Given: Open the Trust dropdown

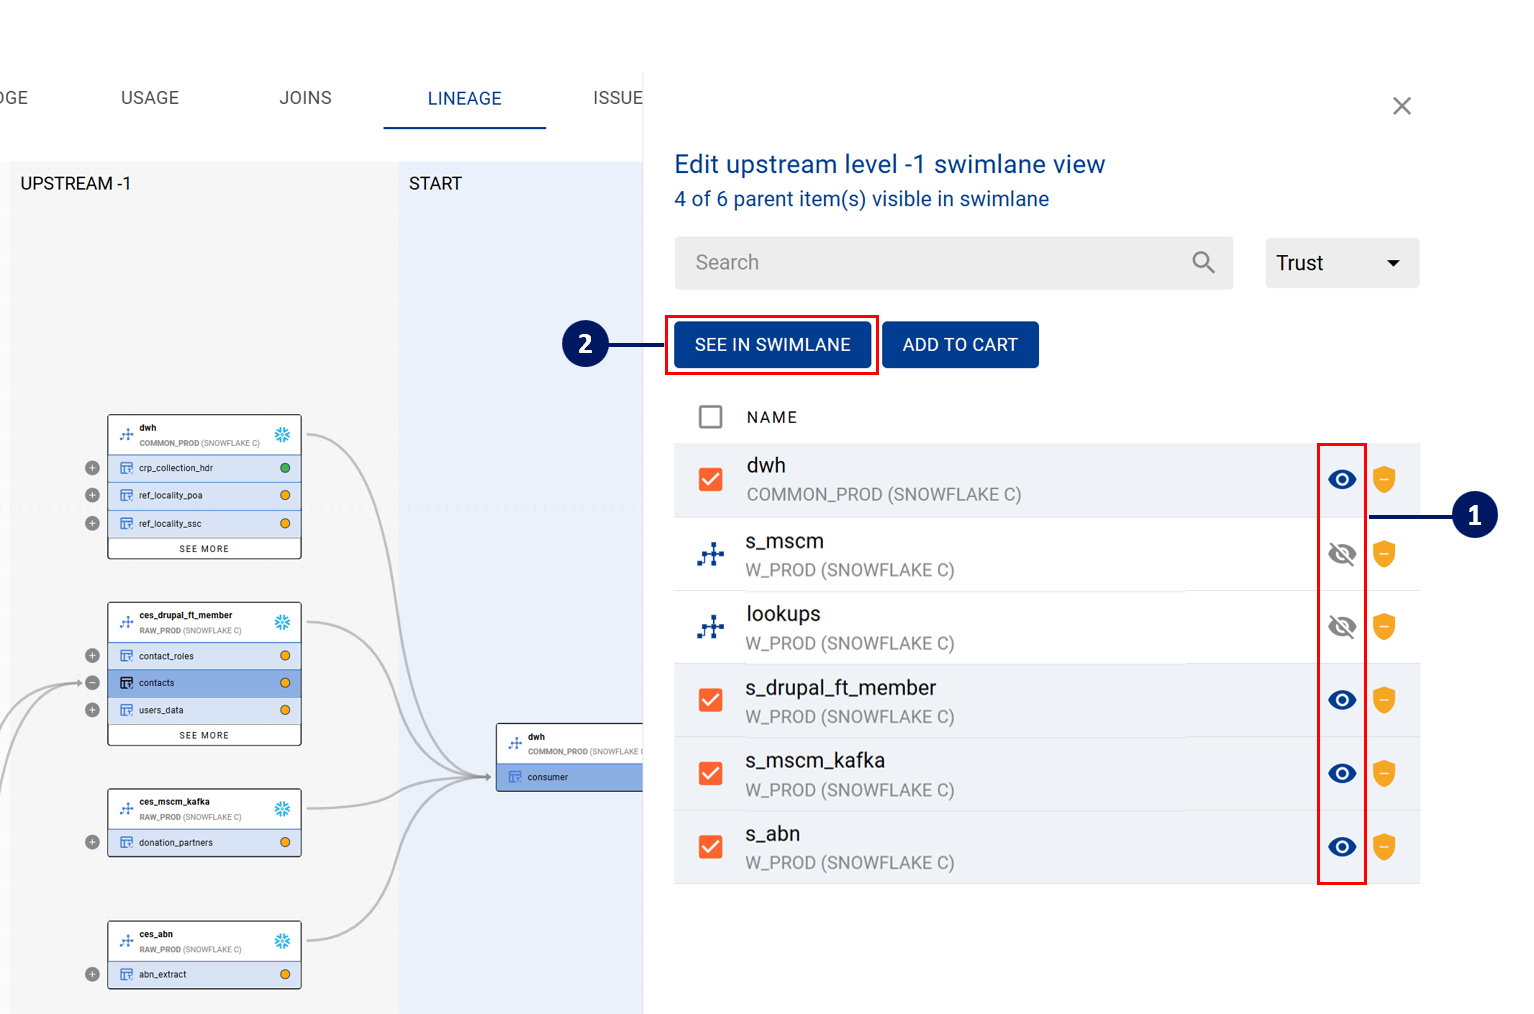Looking at the screenshot, I should click(1341, 263).
